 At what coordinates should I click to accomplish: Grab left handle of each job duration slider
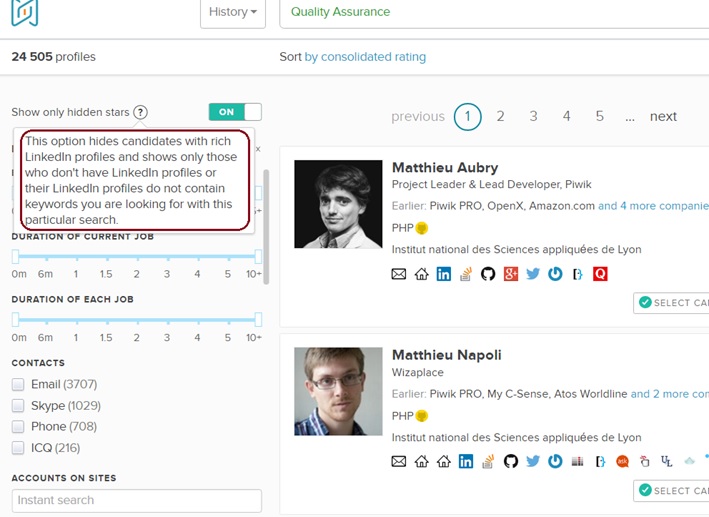point(15,320)
